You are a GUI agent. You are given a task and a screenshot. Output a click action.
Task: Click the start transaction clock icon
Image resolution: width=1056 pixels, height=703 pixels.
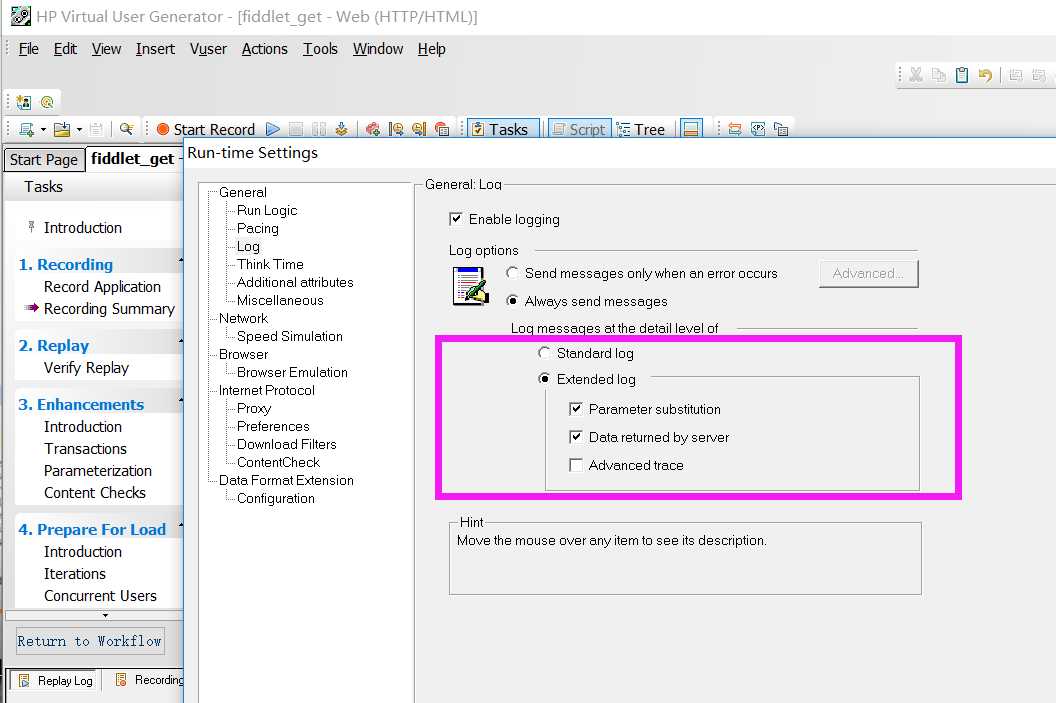(396, 129)
